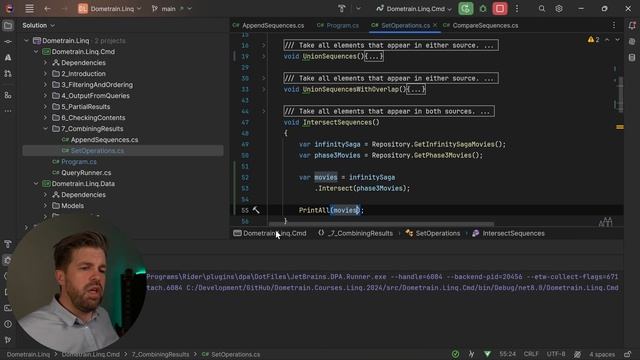Viewport: 640px width, 360px height.
Task: Open Solution view selector dropdown
Action: (x=38, y=25)
